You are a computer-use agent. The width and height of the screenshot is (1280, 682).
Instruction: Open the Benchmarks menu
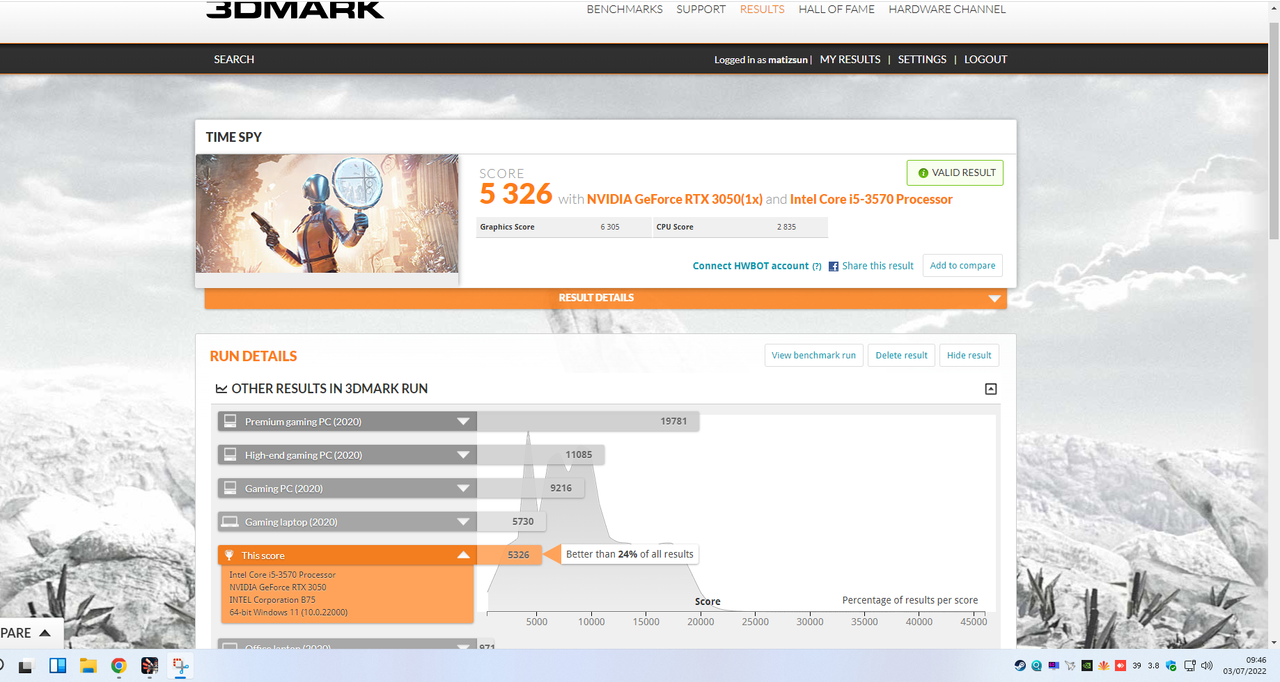(624, 9)
